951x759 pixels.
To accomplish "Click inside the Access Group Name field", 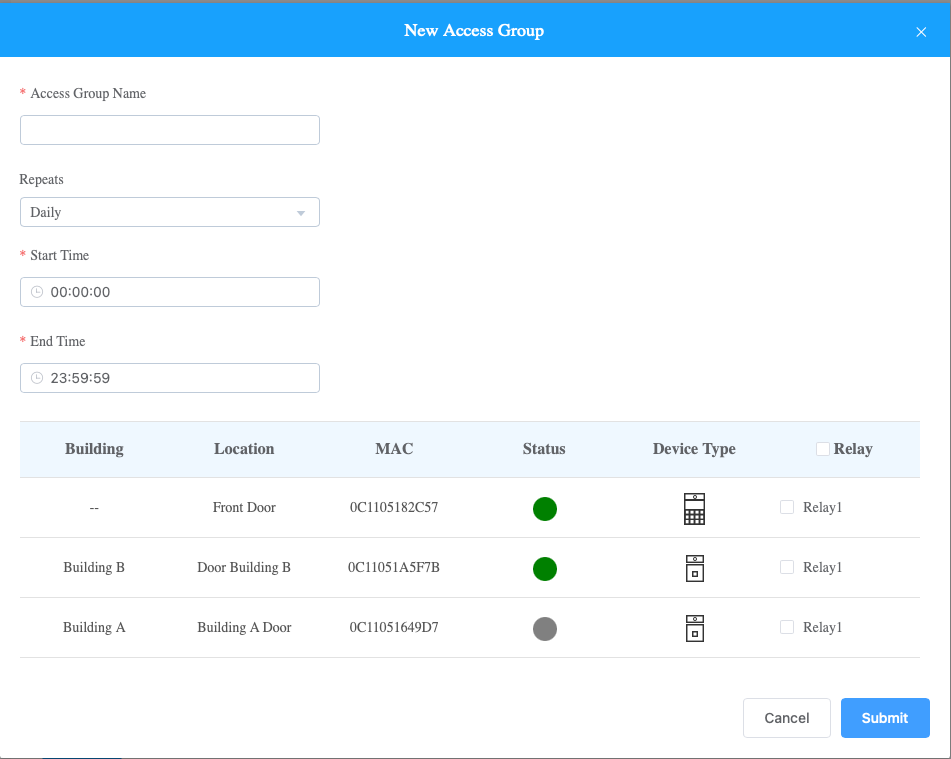I will [169, 129].
